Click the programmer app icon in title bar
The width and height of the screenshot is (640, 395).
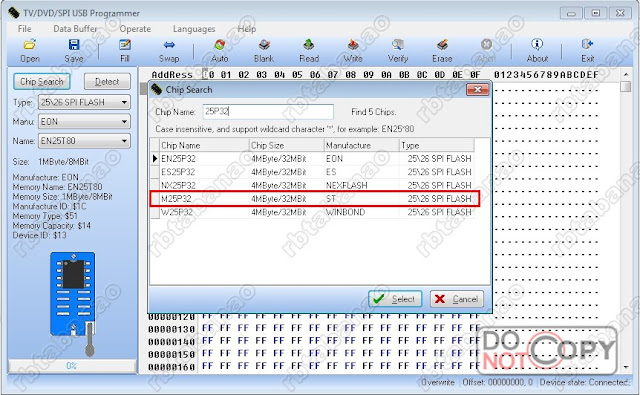click(x=13, y=13)
